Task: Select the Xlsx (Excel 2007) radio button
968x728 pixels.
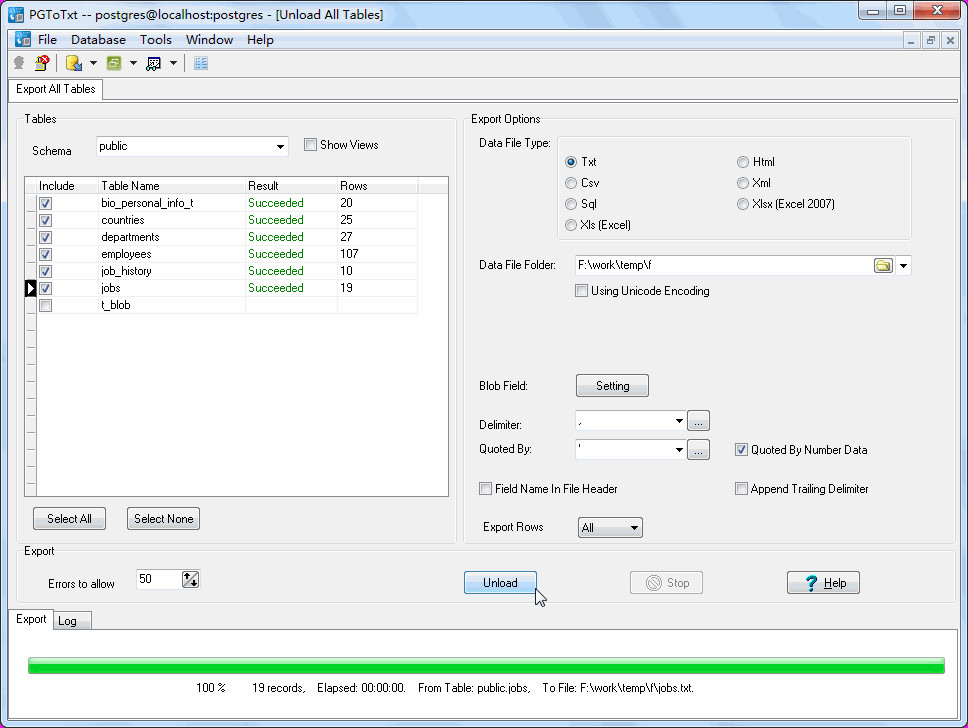Action: coord(743,204)
